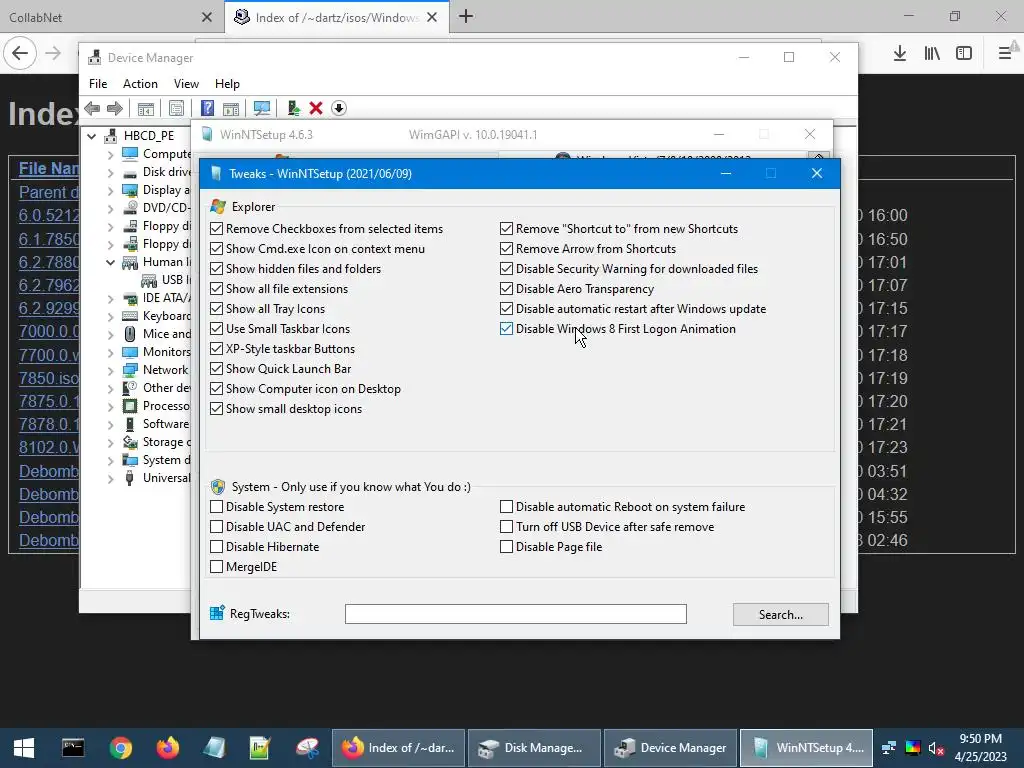Image resolution: width=1024 pixels, height=768 pixels.
Task: Toggle Firefox sidebar icon
Action: pyautogui.click(x=964, y=54)
